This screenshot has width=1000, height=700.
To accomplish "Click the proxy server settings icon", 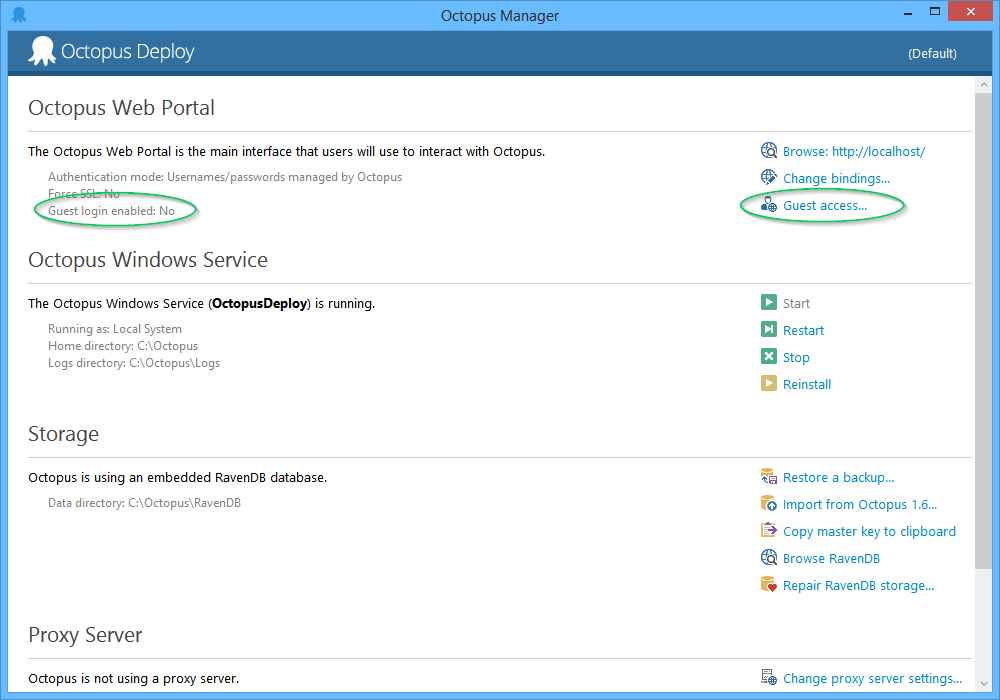I will [768, 678].
